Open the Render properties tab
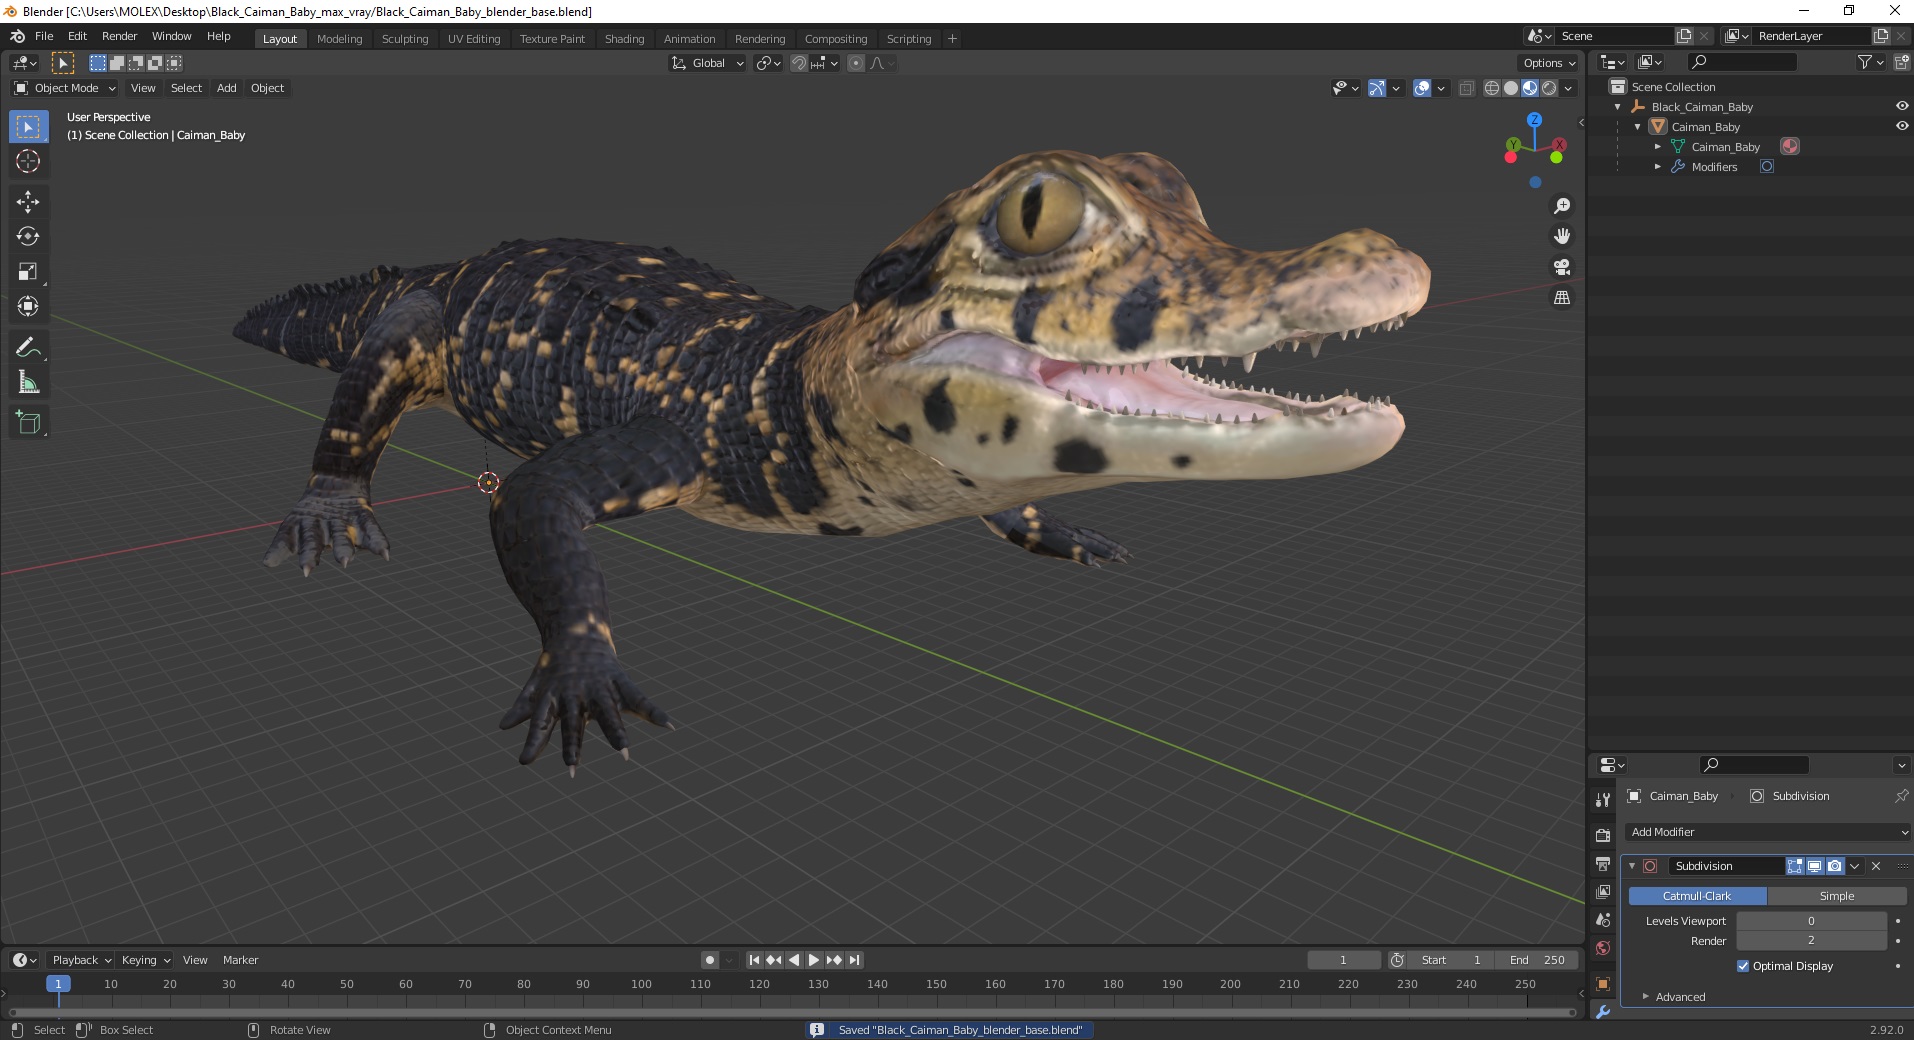The image size is (1914, 1040). pyautogui.click(x=1603, y=835)
